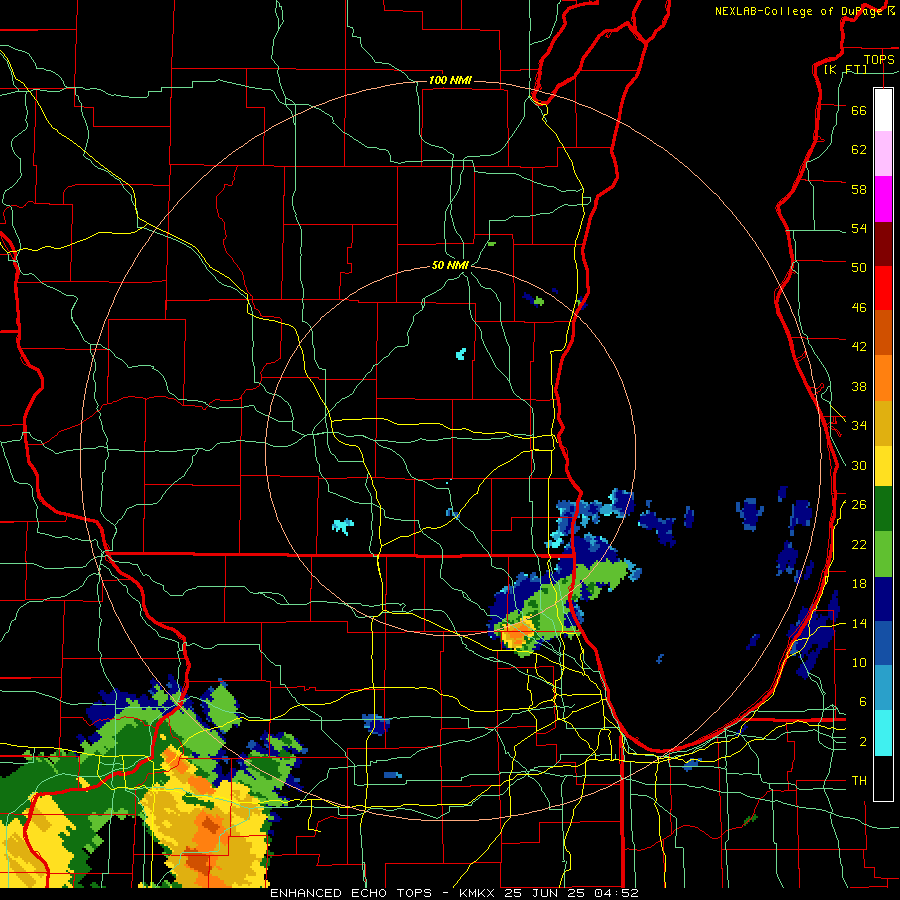Click the TH threshold label in legend
Screen dimensions: 900x900
859,781
